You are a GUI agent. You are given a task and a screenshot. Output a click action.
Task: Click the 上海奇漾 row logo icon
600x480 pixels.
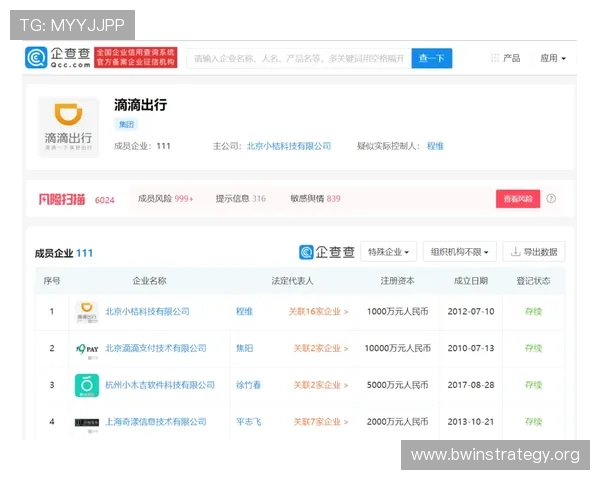point(87,423)
